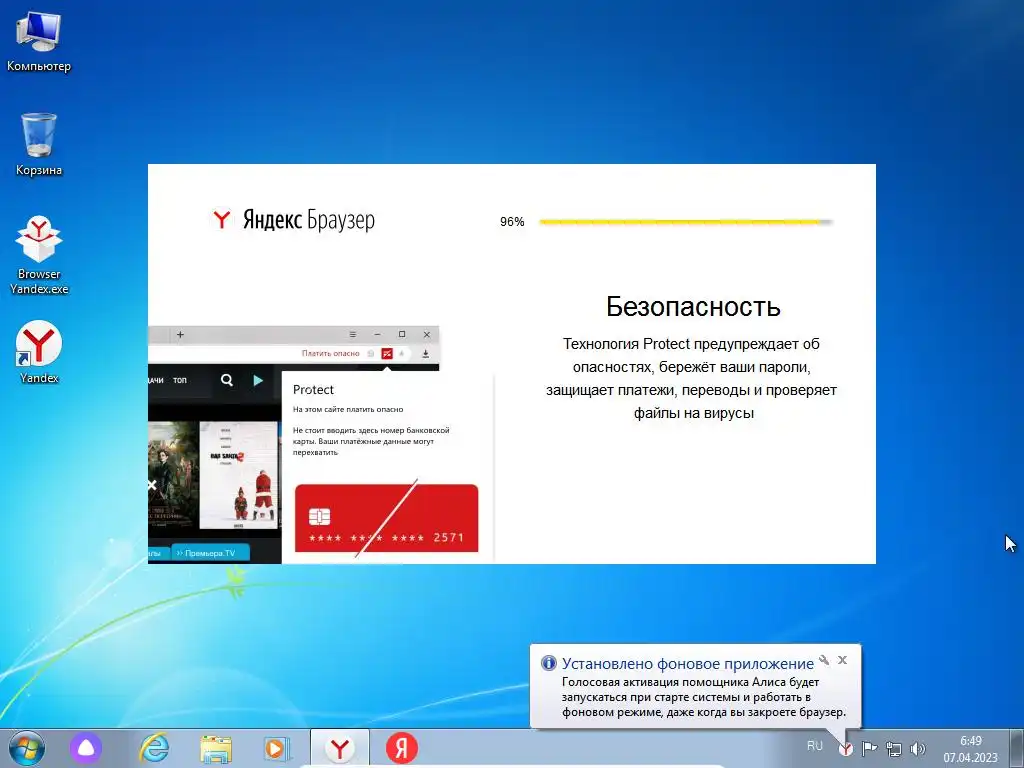
Task: Click the Безопасность heading
Action: point(693,306)
